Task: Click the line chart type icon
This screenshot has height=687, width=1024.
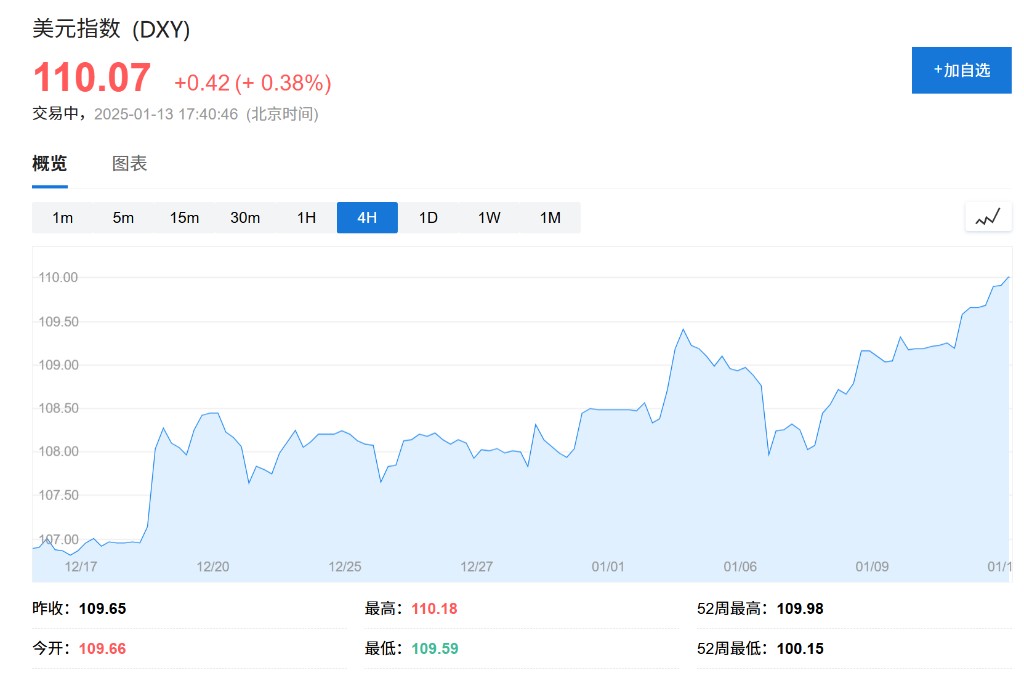Action: coord(988,217)
